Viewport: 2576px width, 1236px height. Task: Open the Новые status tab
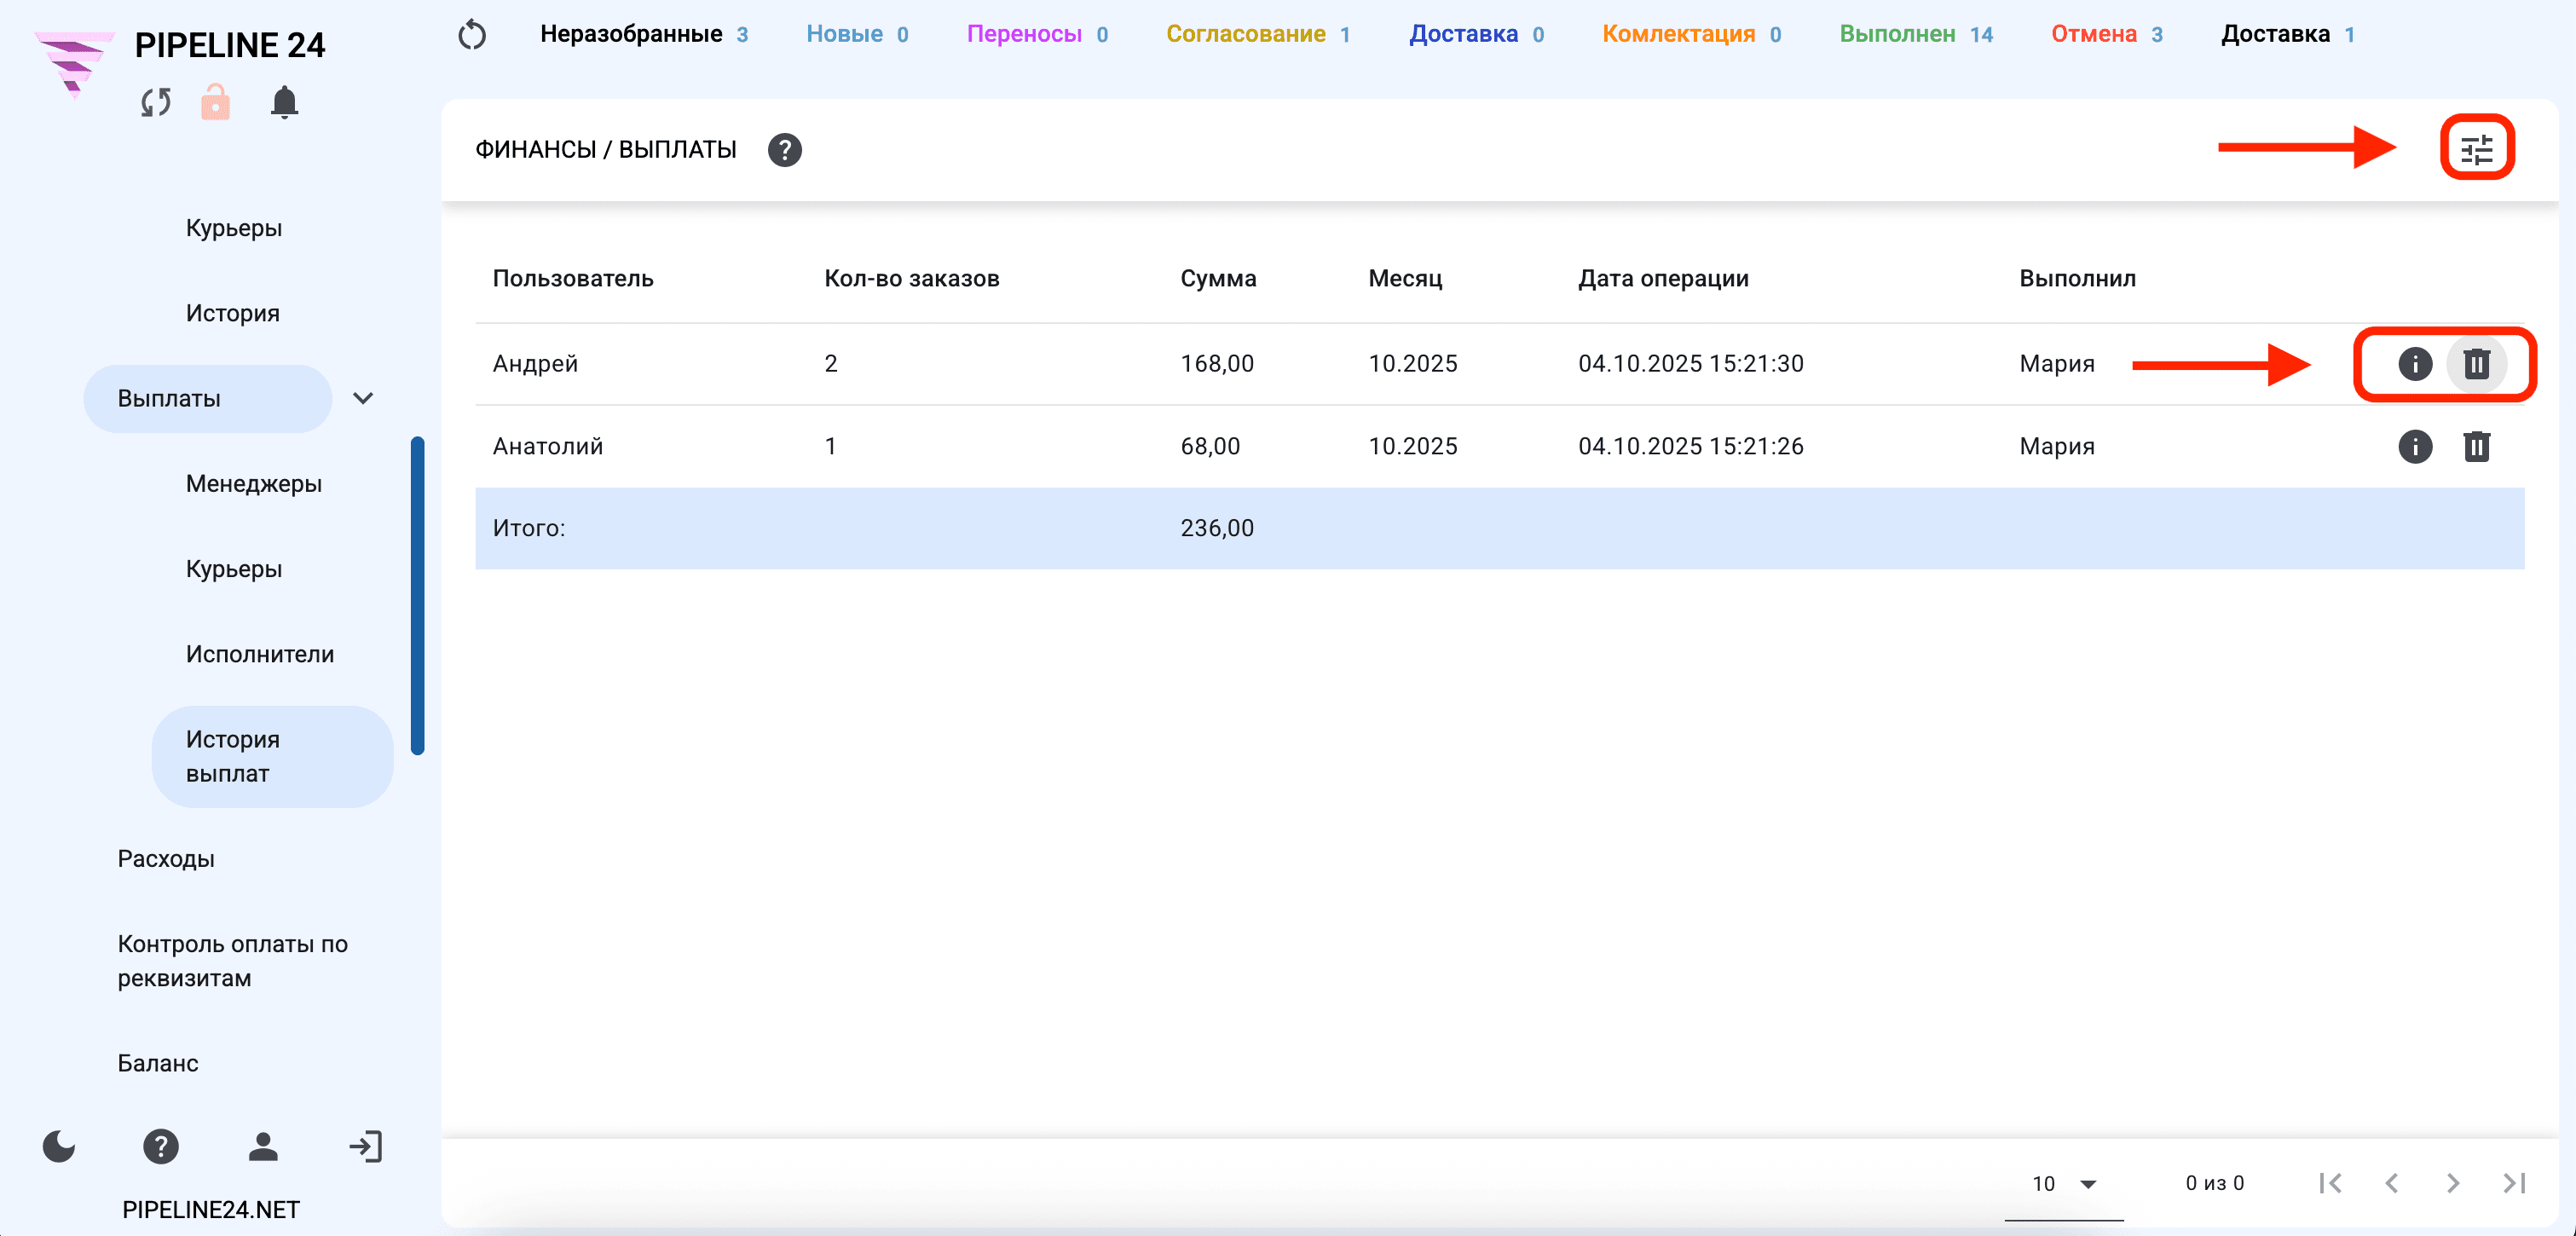857,34
